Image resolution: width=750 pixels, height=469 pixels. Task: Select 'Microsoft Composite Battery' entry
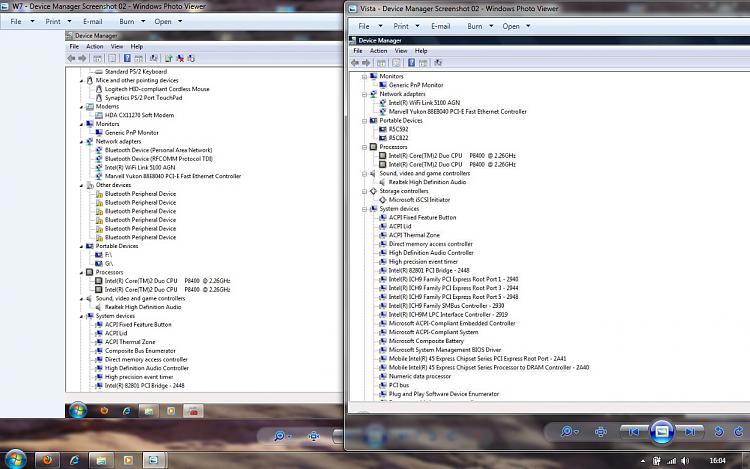(426, 341)
